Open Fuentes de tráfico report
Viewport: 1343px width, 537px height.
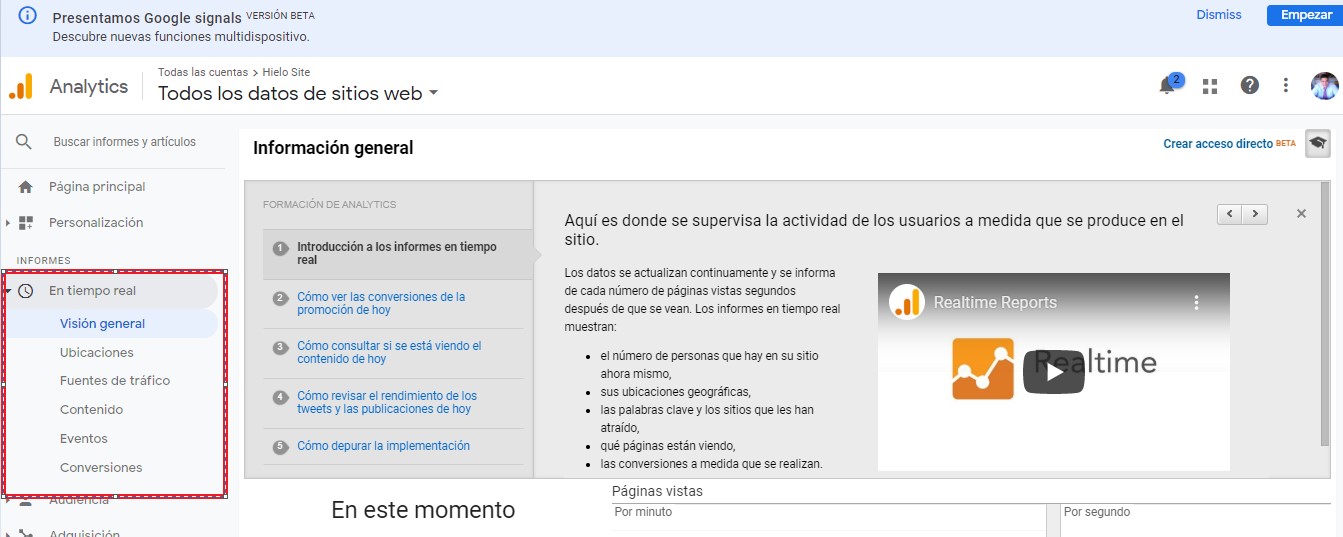coord(115,381)
